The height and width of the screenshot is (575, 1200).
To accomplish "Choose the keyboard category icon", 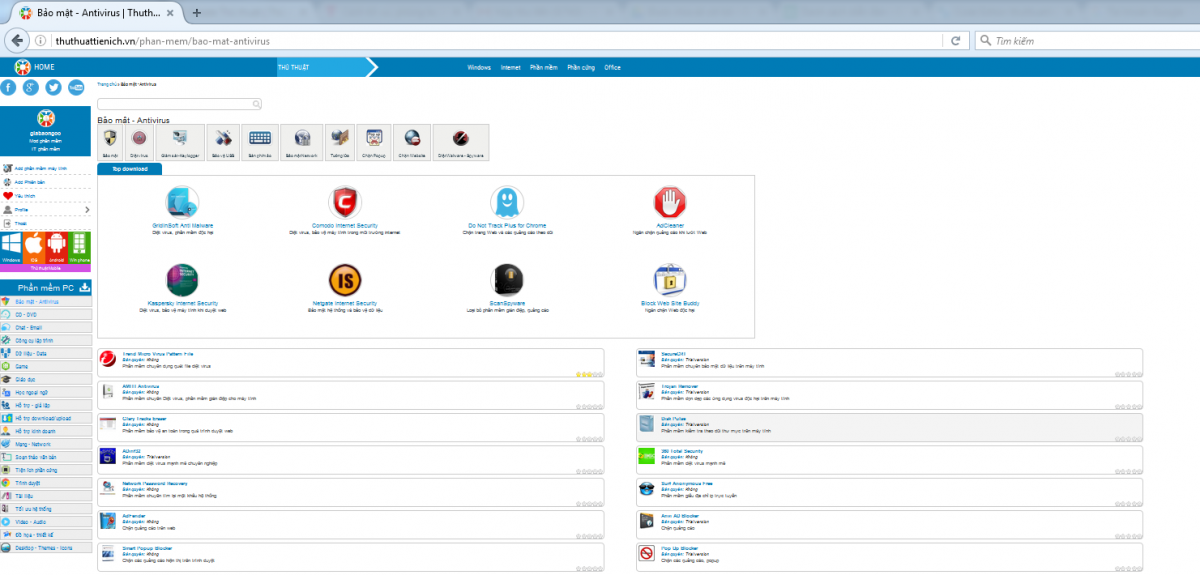I will (259, 141).
